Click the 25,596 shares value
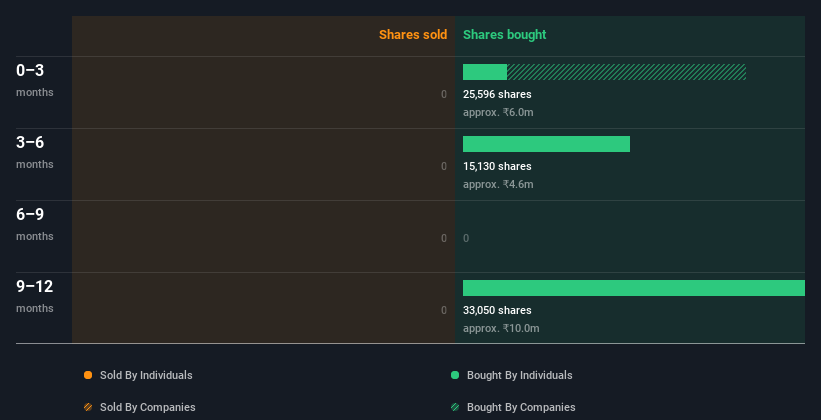This screenshot has width=821, height=420. click(497, 94)
